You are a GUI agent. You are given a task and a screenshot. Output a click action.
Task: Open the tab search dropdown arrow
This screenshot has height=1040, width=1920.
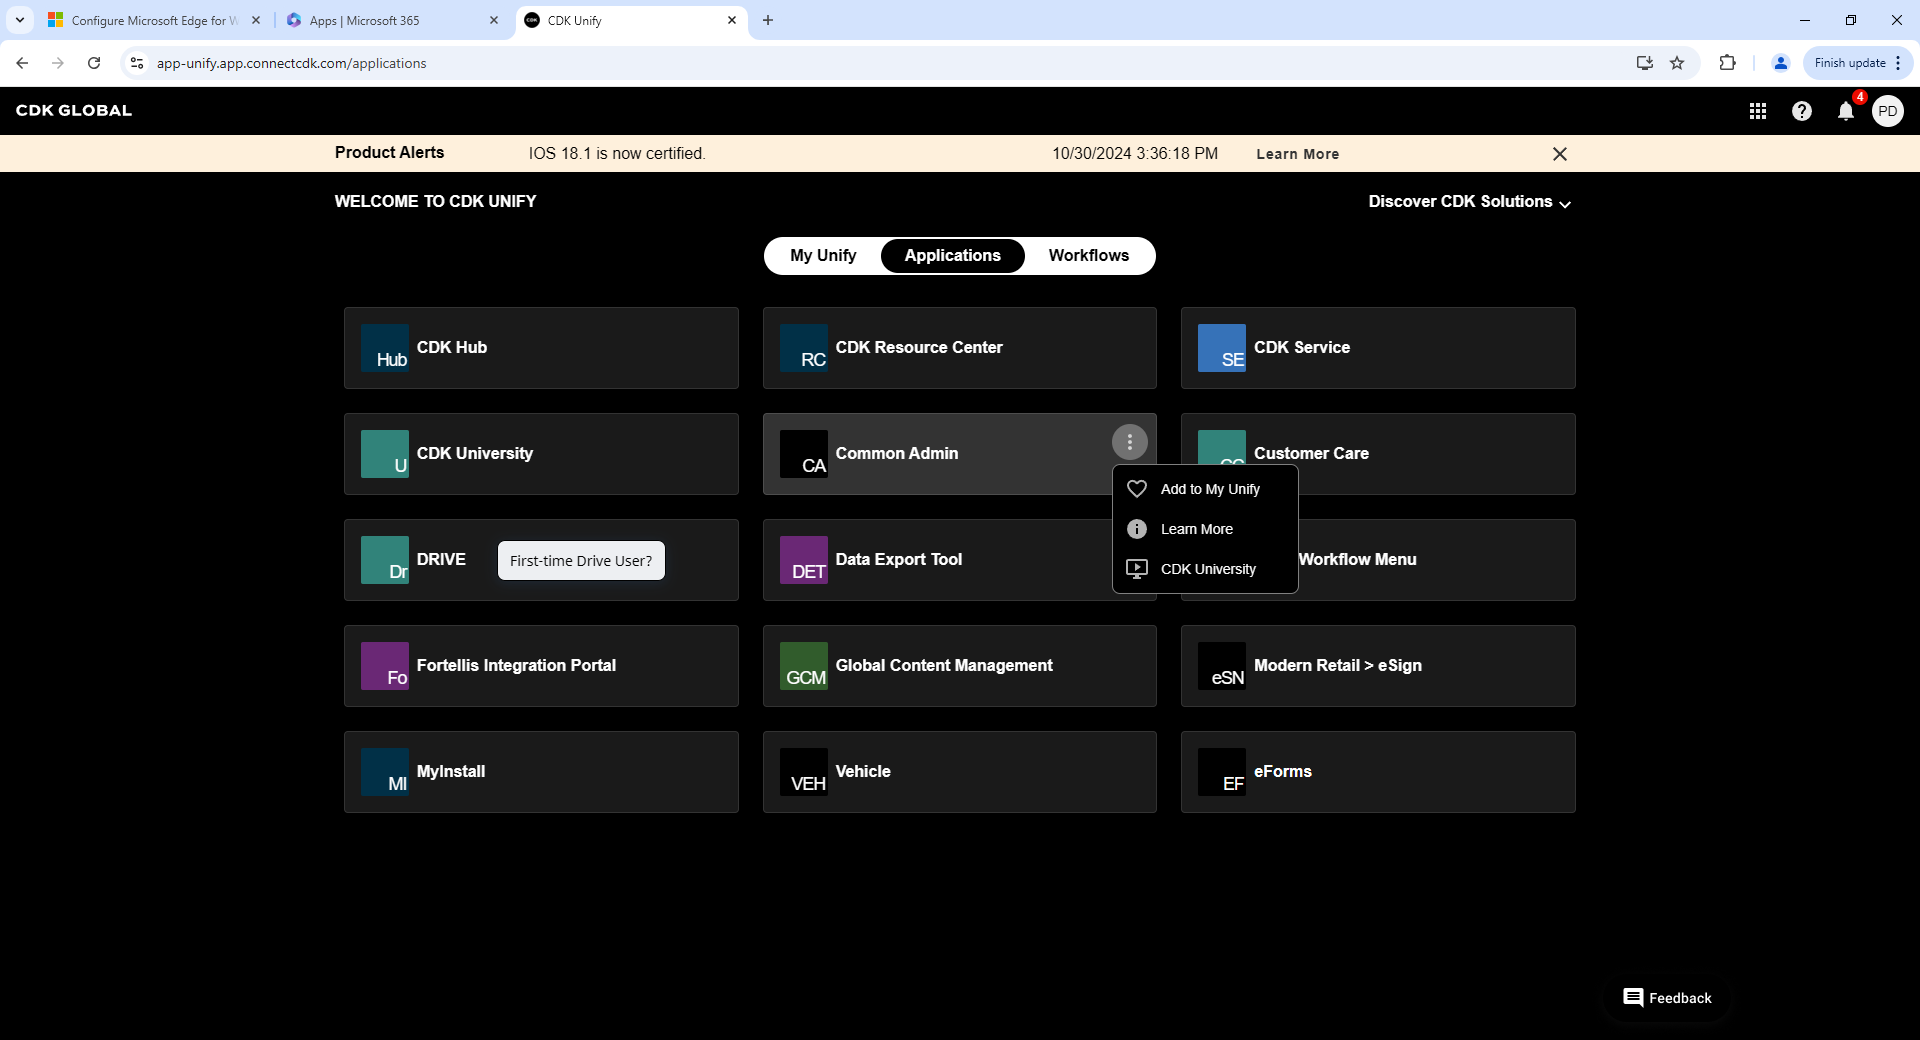click(20, 20)
